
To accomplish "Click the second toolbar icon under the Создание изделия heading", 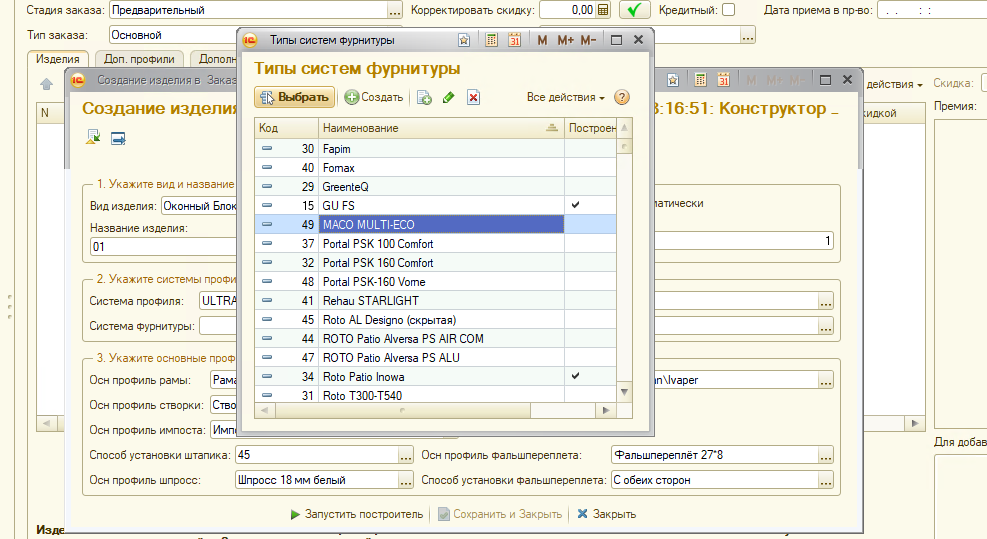I will pyautogui.click(x=118, y=138).
